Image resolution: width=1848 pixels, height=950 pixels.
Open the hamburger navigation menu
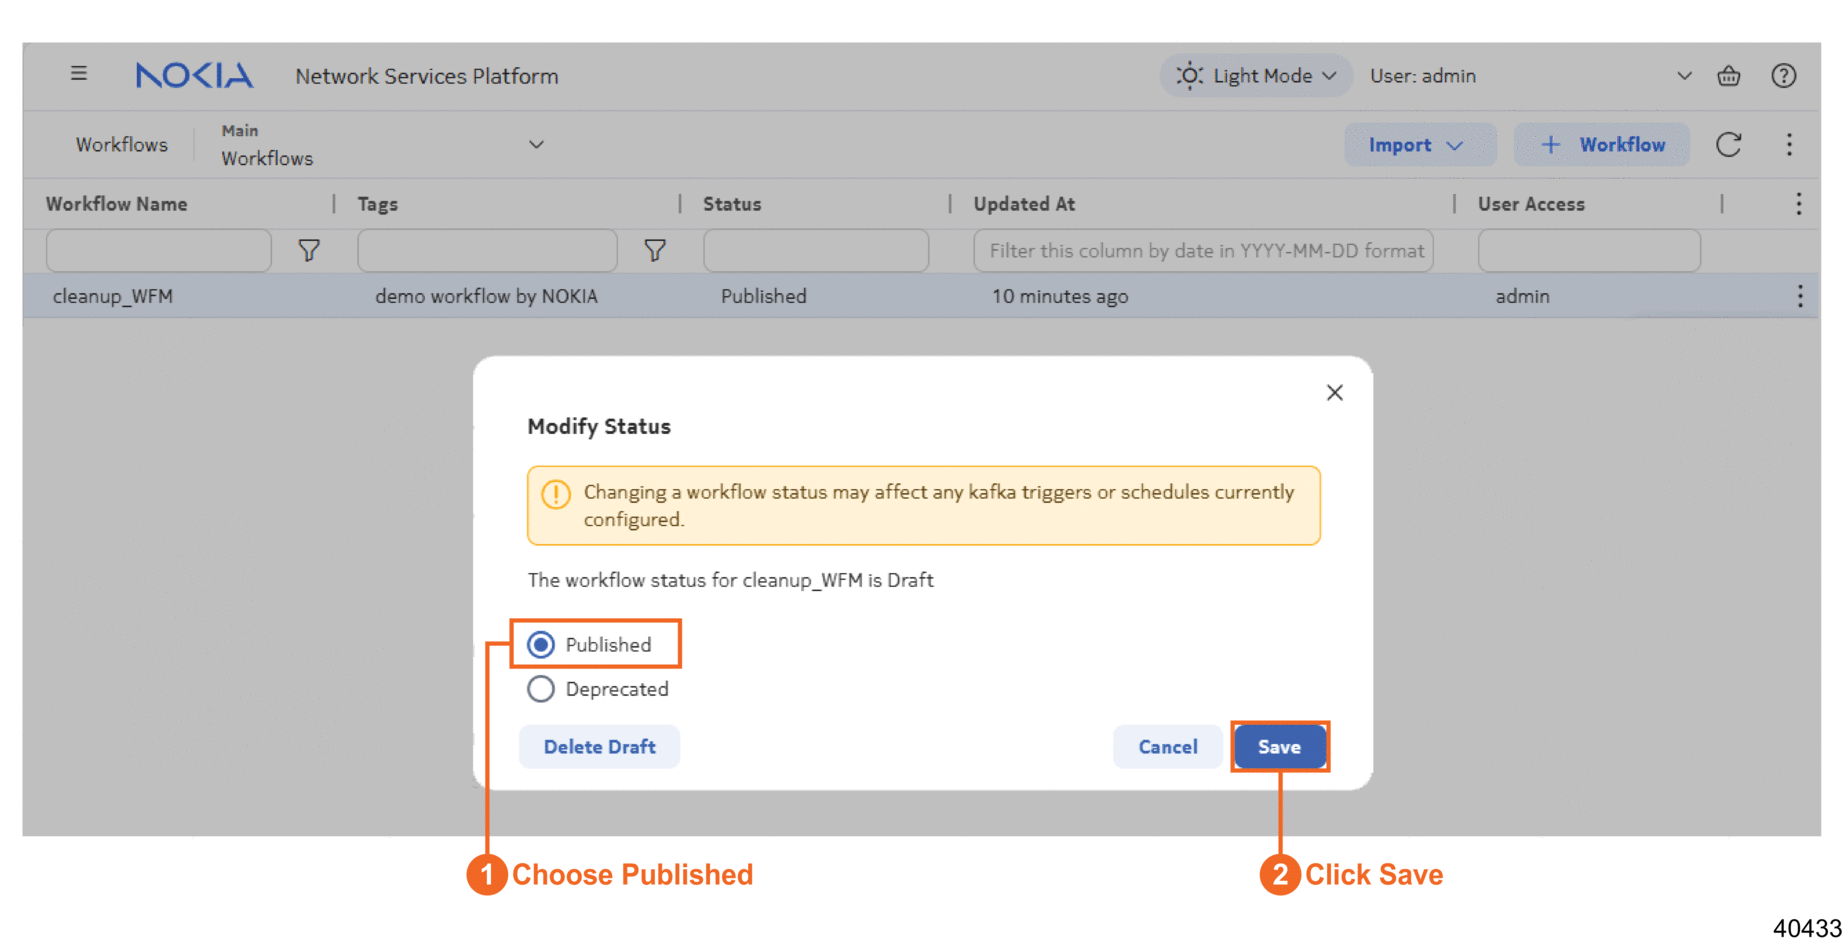click(79, 74)
